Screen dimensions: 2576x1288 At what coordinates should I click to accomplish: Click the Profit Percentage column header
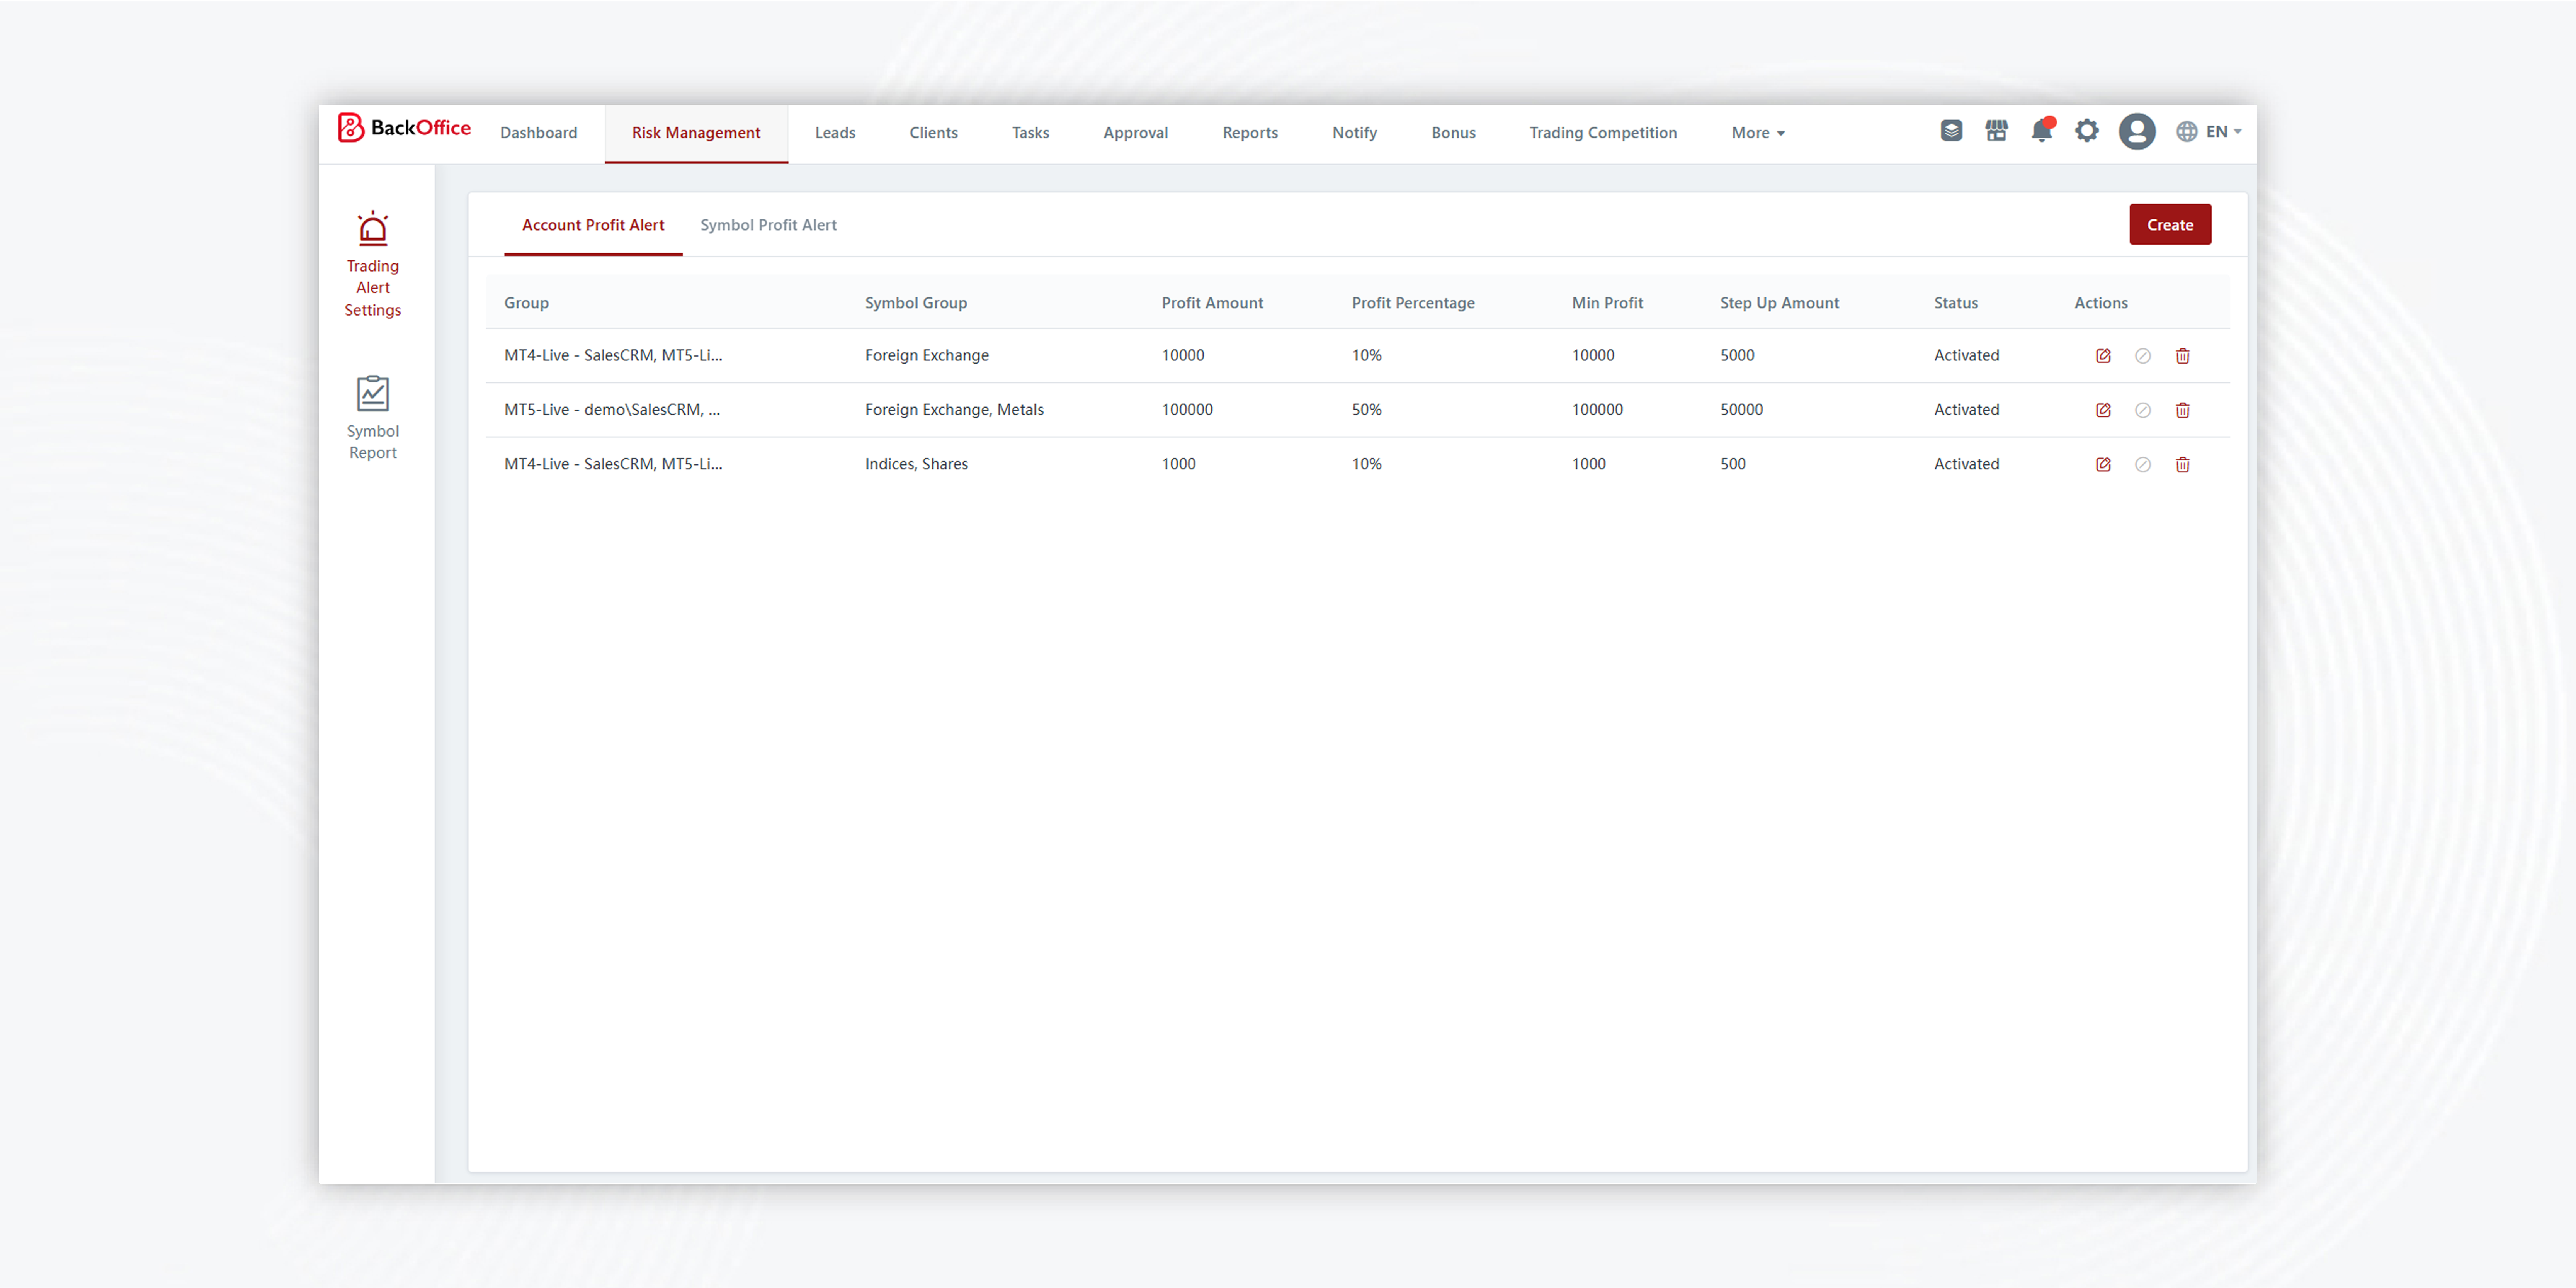click(x=1413, y=303)
